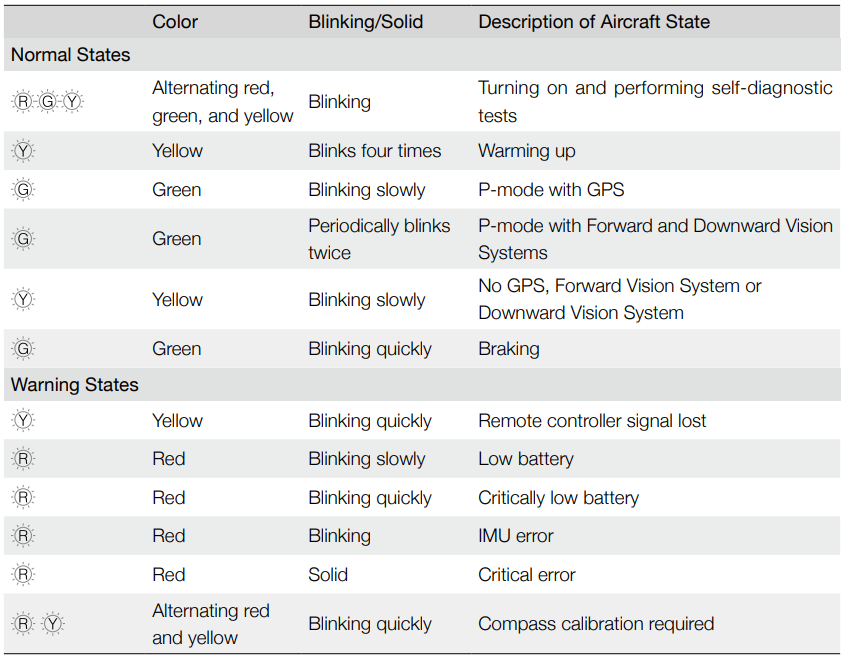Select the Alternating red and yellow cell
The image size is (846, 657).
pyautogui.click(x=210, y=624)
